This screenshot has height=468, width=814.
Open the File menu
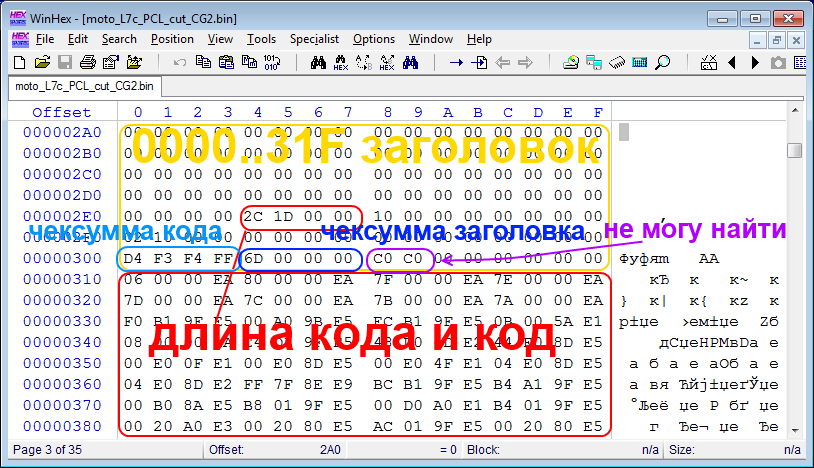45,39
